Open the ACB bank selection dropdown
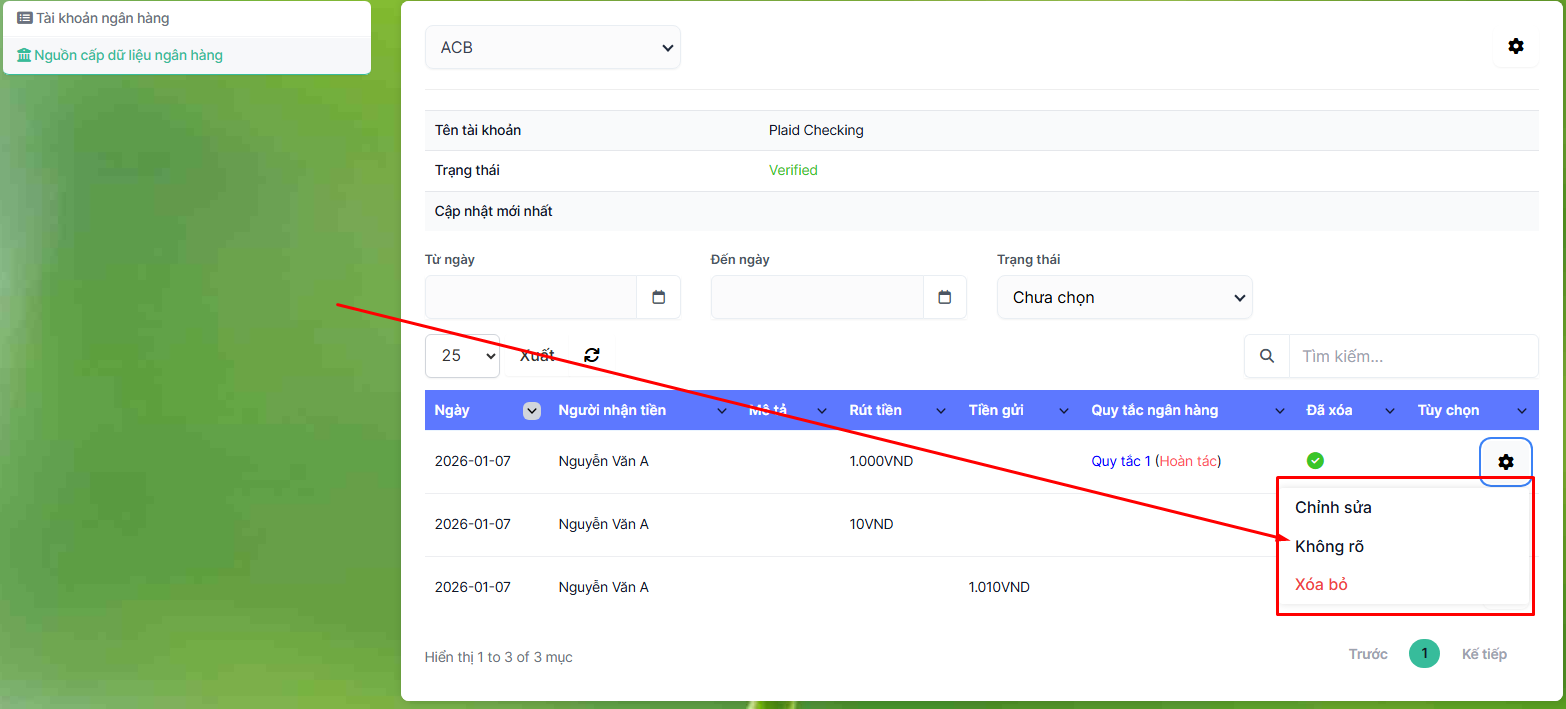The height and width of the screenshot is (709, 1566). [552, 47]
